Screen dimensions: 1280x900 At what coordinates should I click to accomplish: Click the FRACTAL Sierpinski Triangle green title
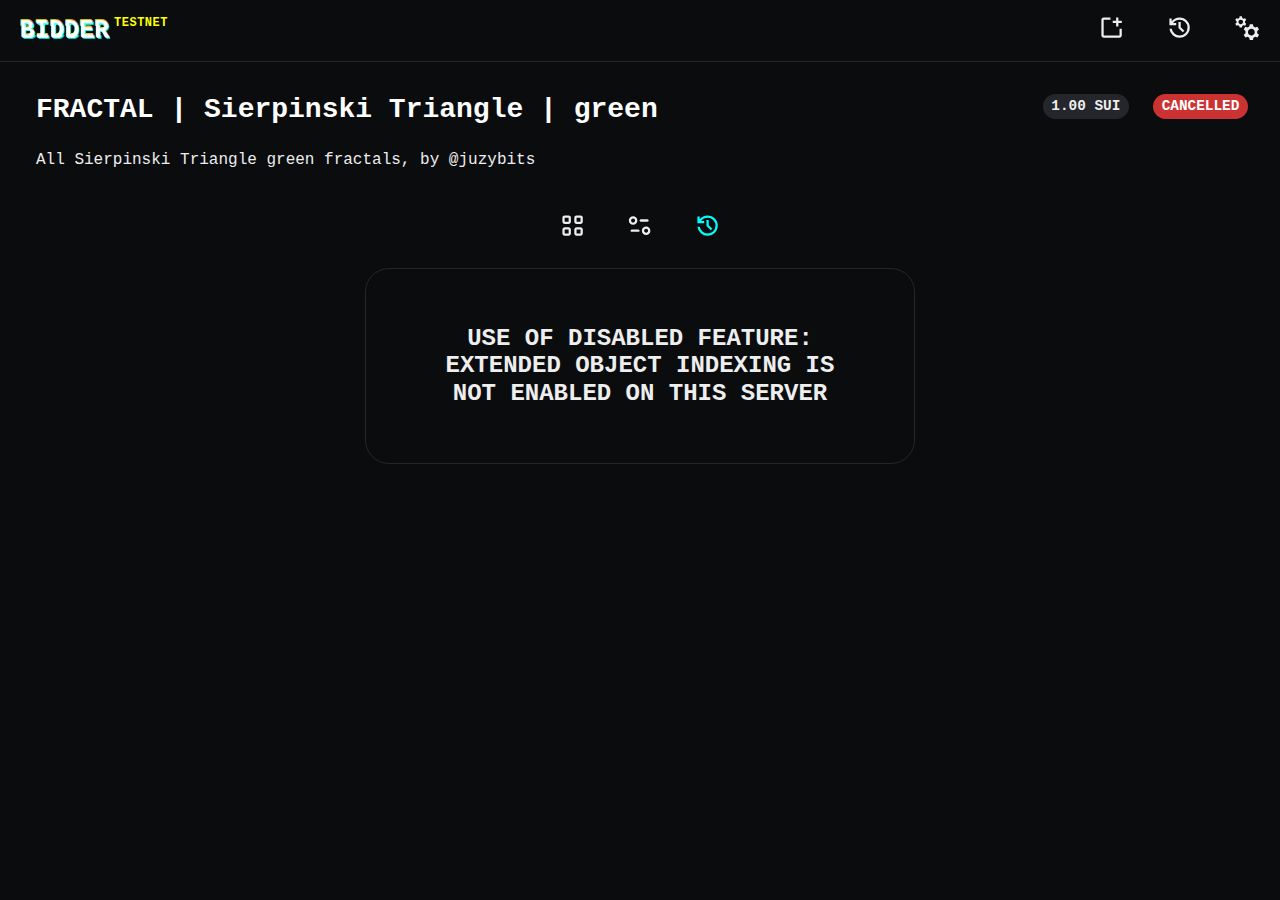pos(347,109)
